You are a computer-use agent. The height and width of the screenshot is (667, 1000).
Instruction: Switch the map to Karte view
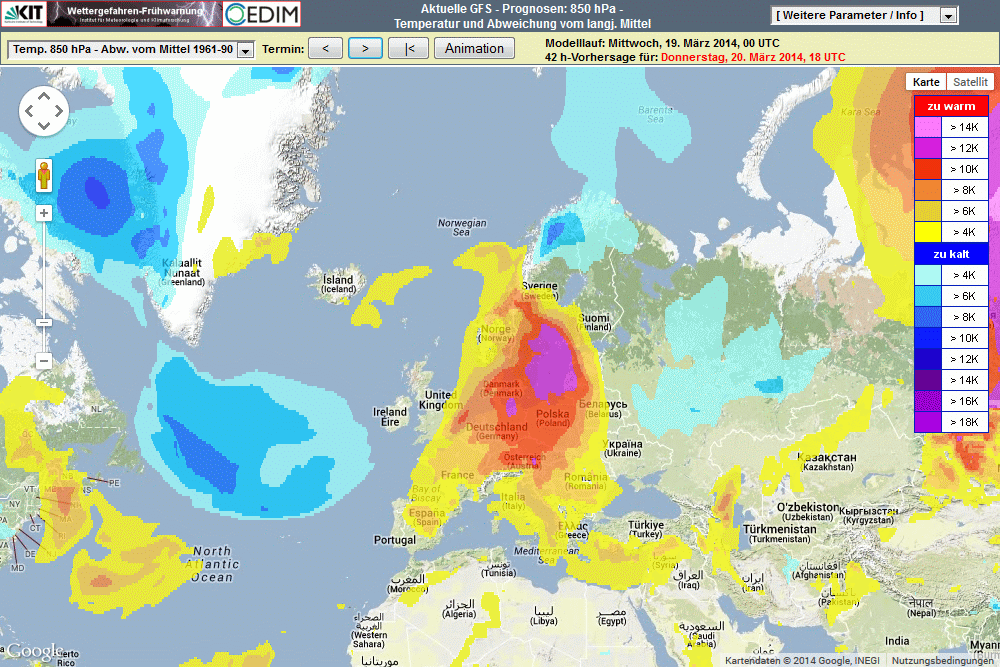tap(925, 82)
